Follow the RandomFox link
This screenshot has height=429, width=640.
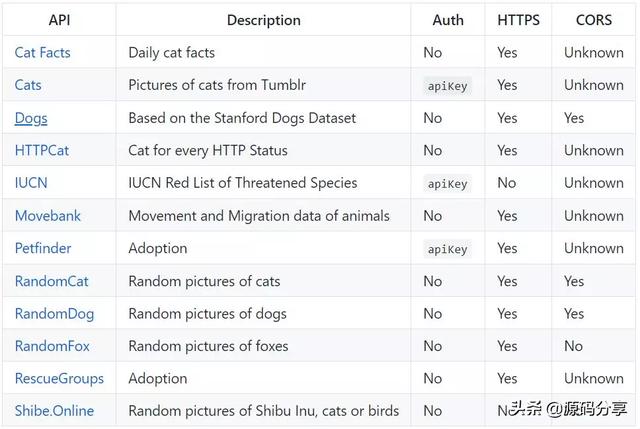click(x=52, y=346)
